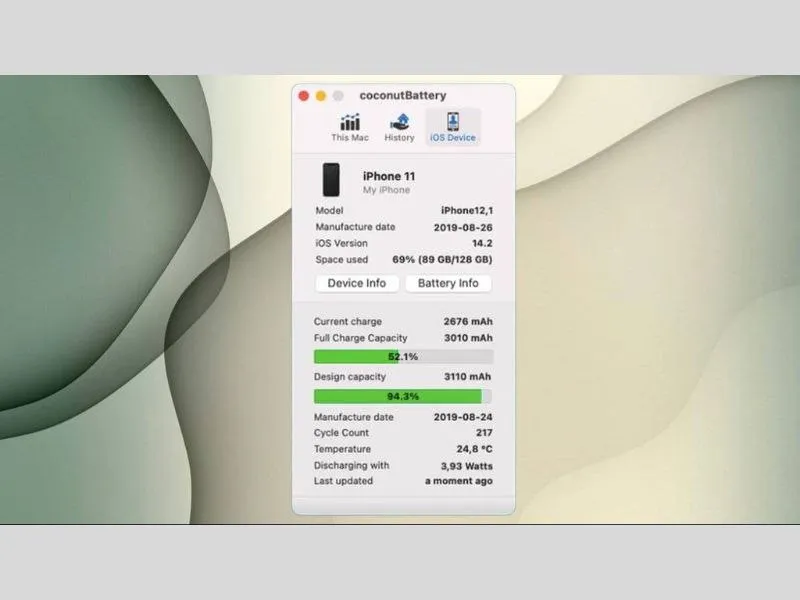Click the Battery Info button
This screenshot has height=600, width=800.
click(x=448, y=283)
